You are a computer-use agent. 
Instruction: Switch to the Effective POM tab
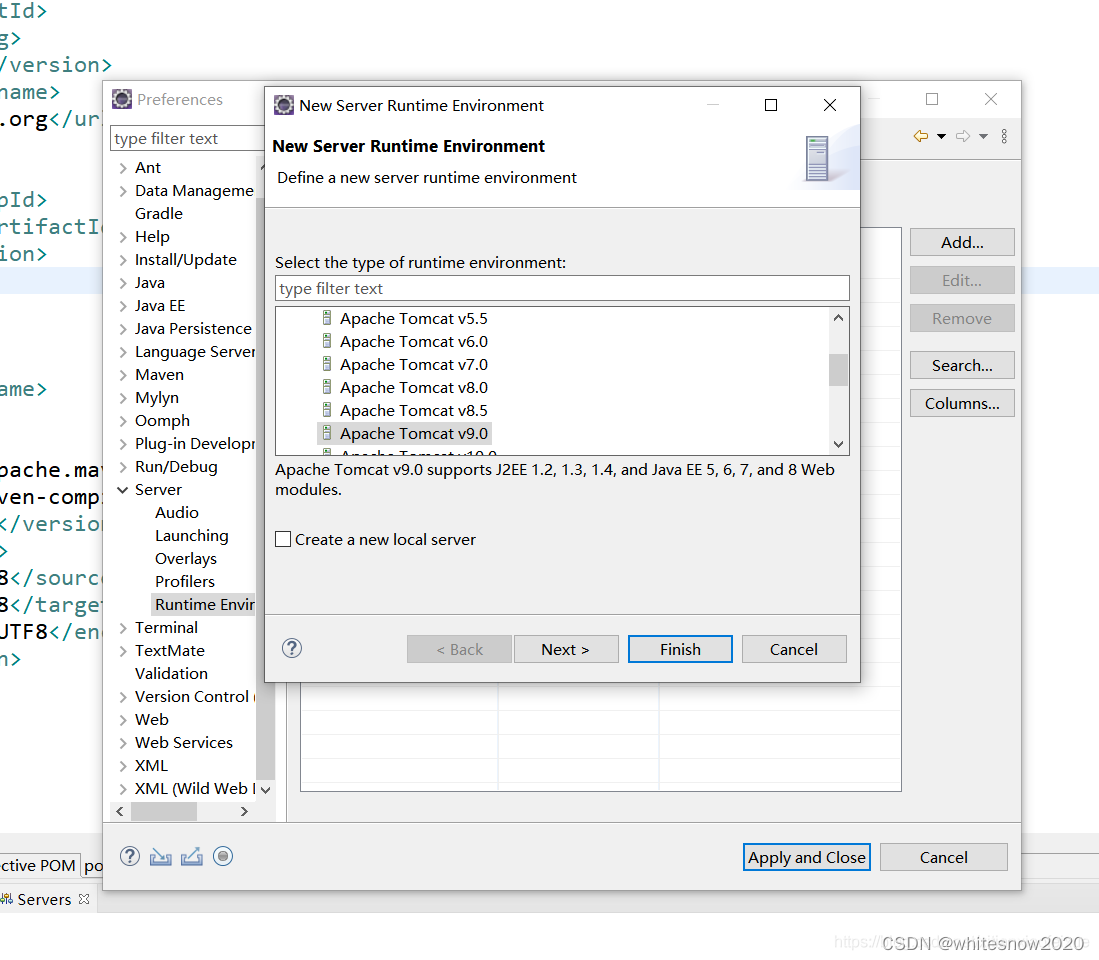pos(38,865)
